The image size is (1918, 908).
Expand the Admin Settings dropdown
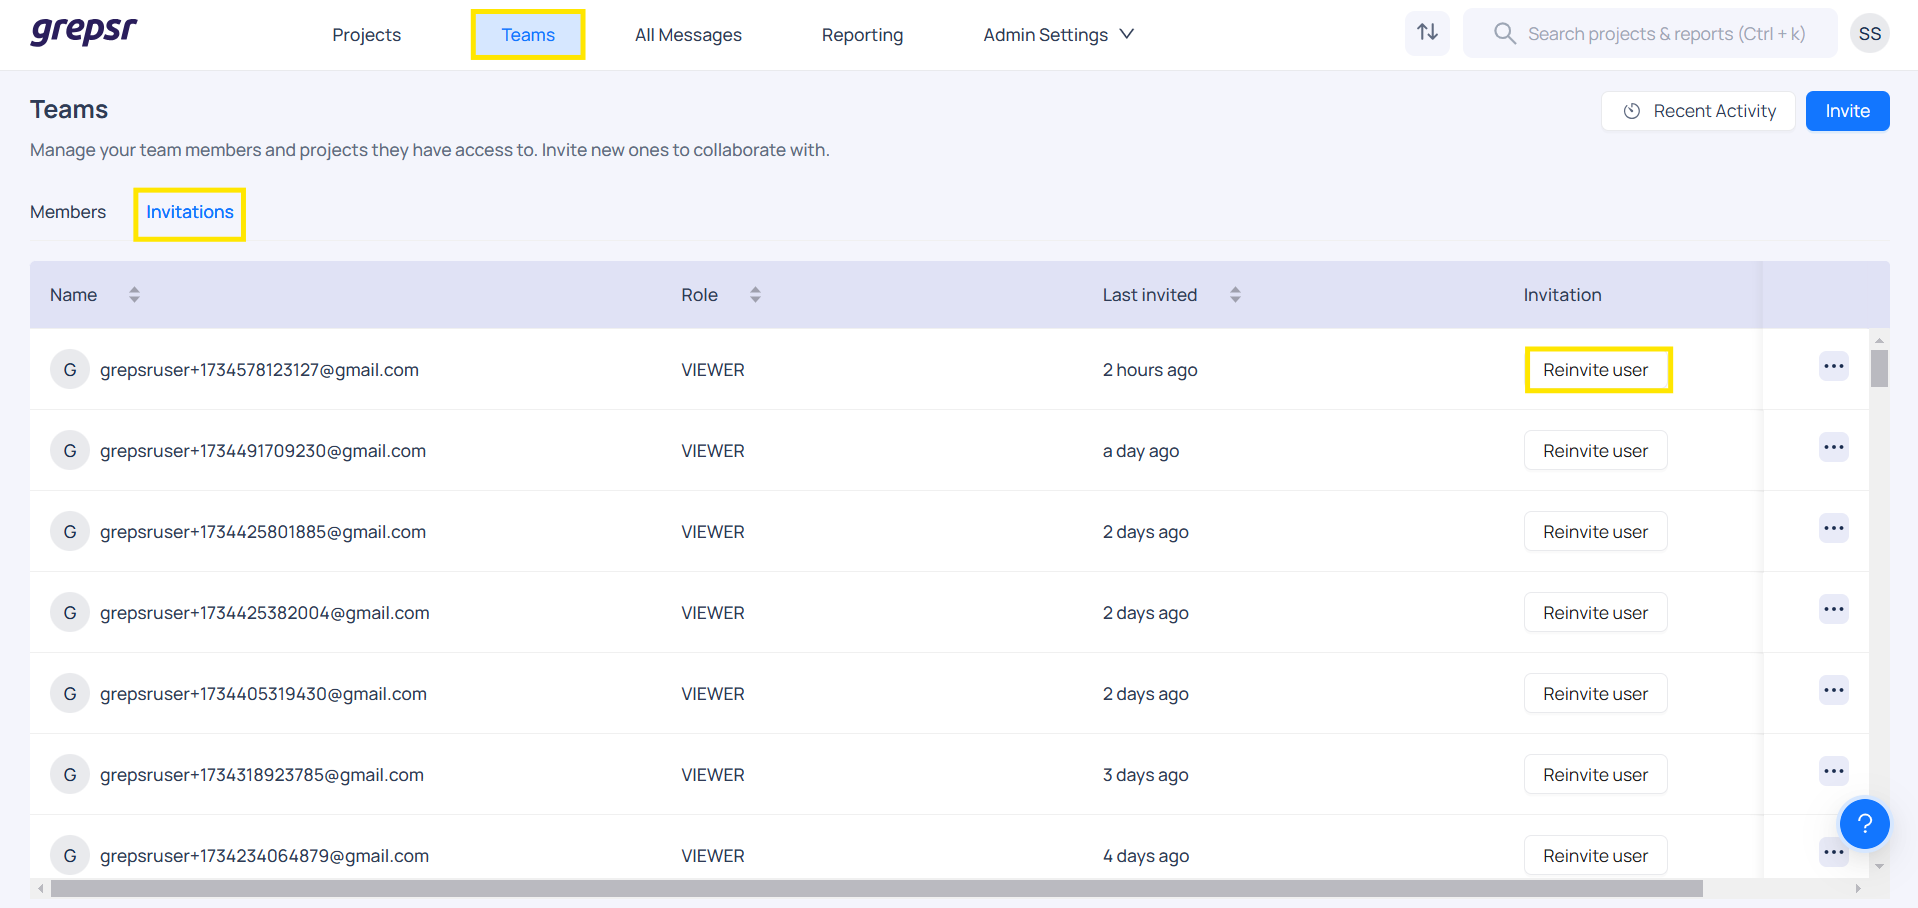point(1058,35)
